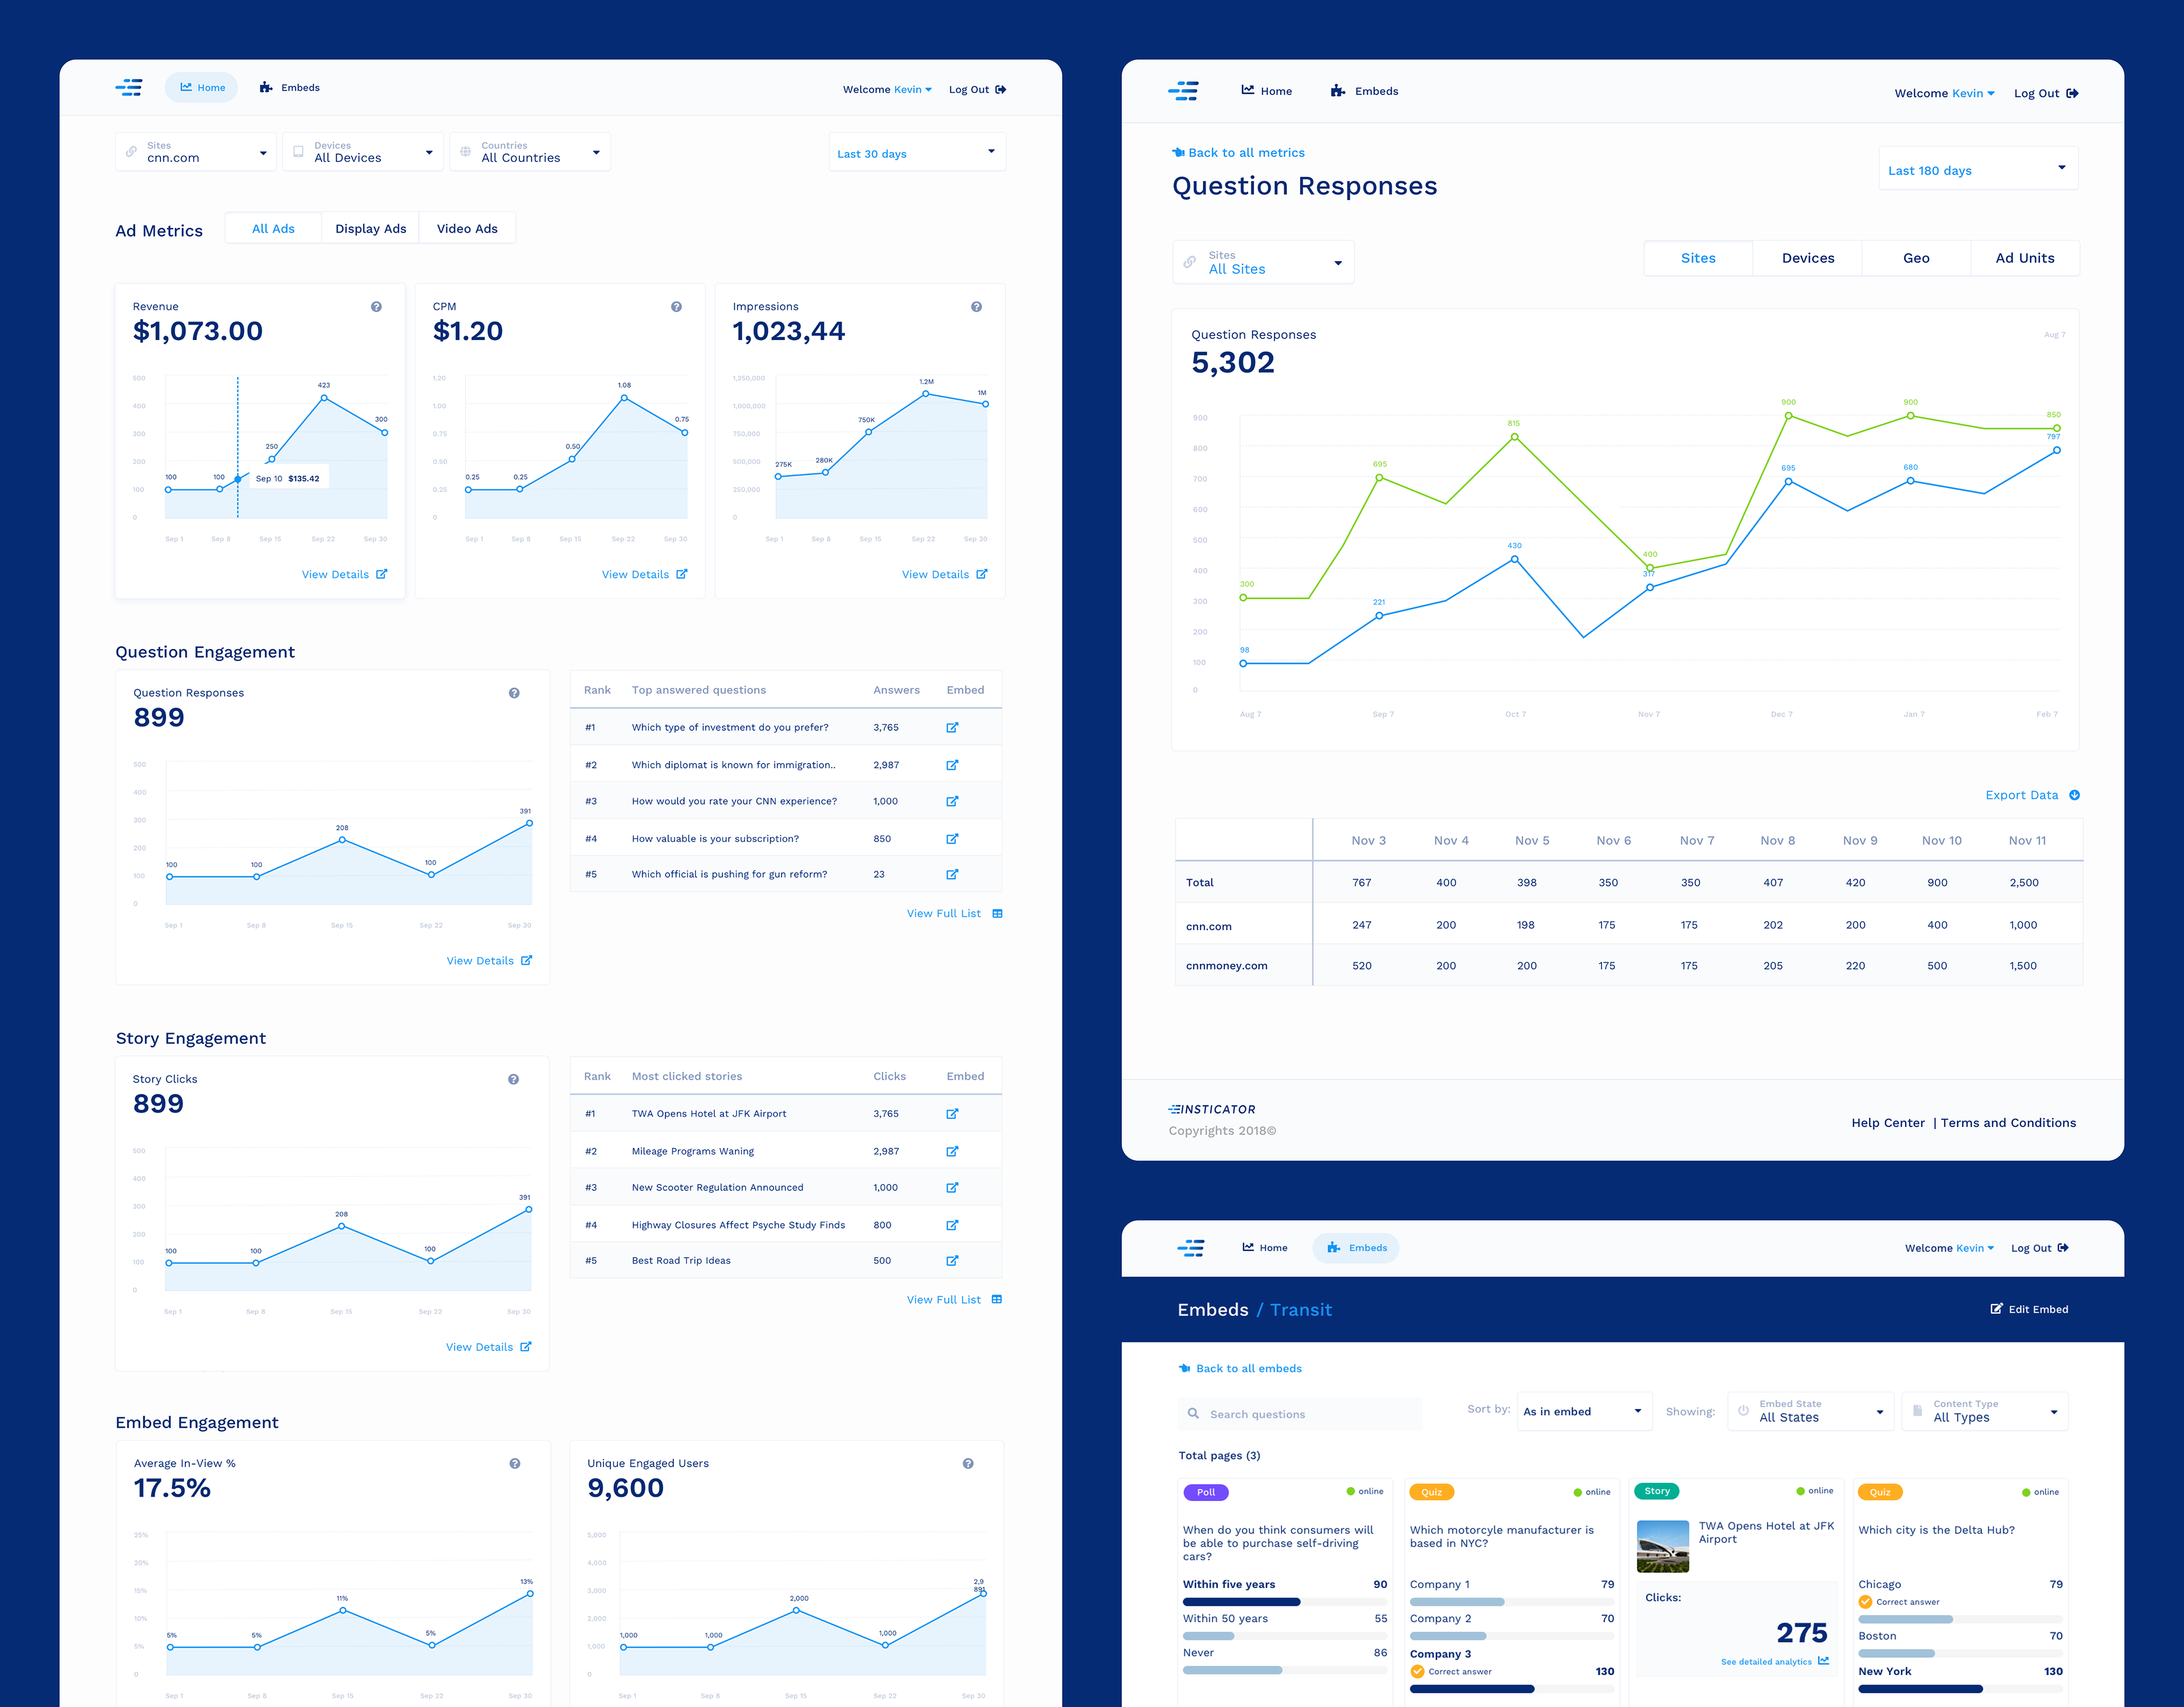Click Back to all metrics link
The image size is (2184, 1707).
tap(1238, 153)
